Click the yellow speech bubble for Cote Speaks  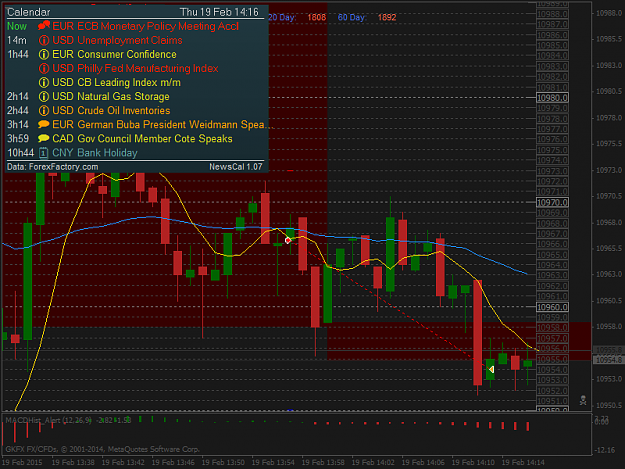[43, 138]
